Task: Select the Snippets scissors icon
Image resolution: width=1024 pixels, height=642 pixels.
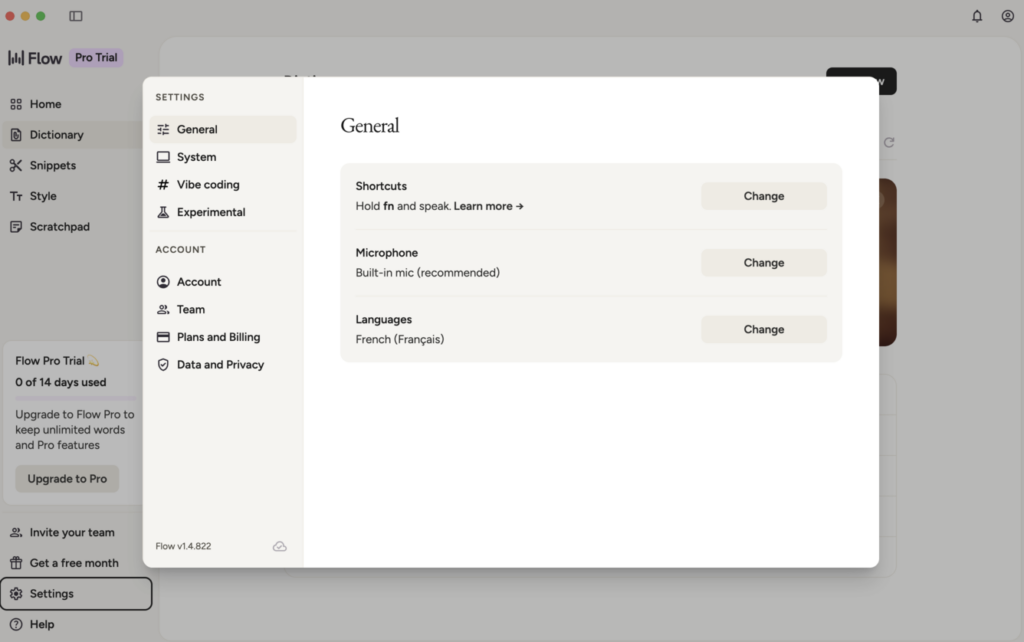Action: [17, 165]
